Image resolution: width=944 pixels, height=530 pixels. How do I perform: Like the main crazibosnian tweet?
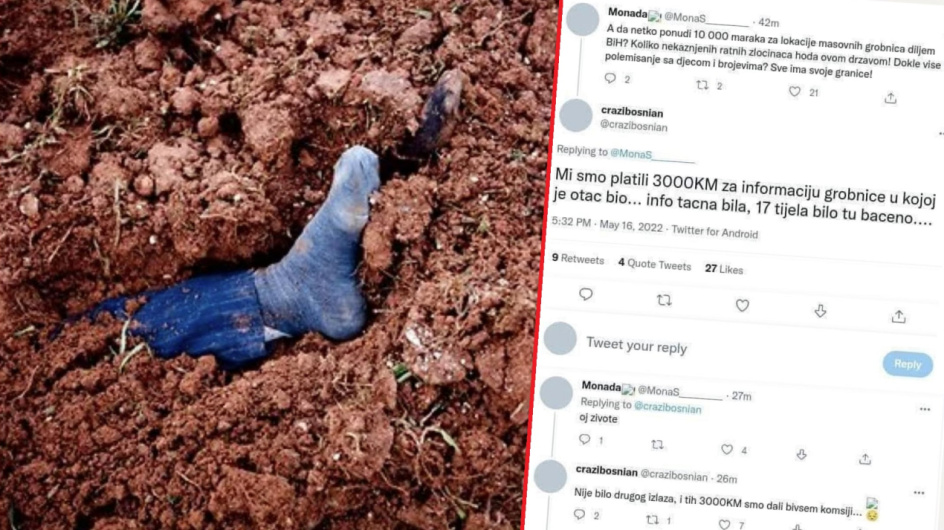click(x=742, y=306)
